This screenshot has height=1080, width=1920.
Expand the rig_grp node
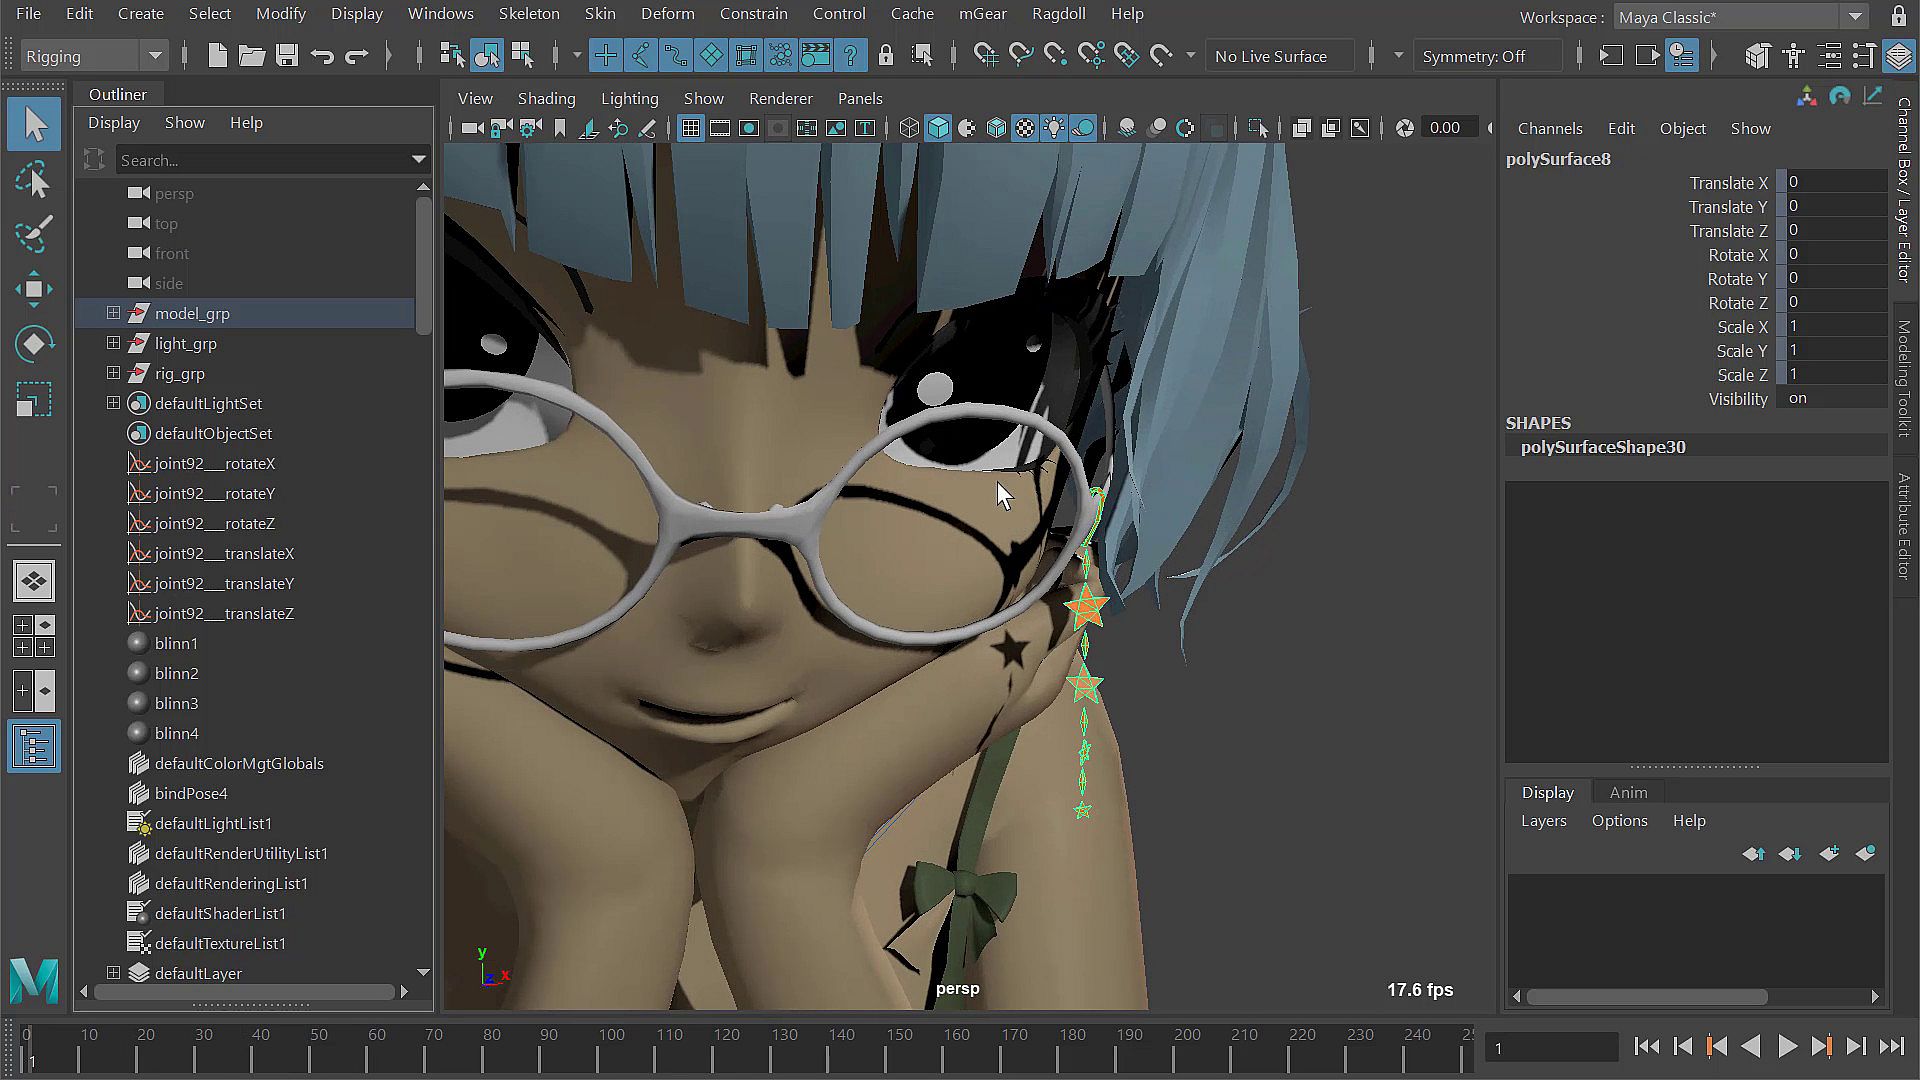pos(113,373)
